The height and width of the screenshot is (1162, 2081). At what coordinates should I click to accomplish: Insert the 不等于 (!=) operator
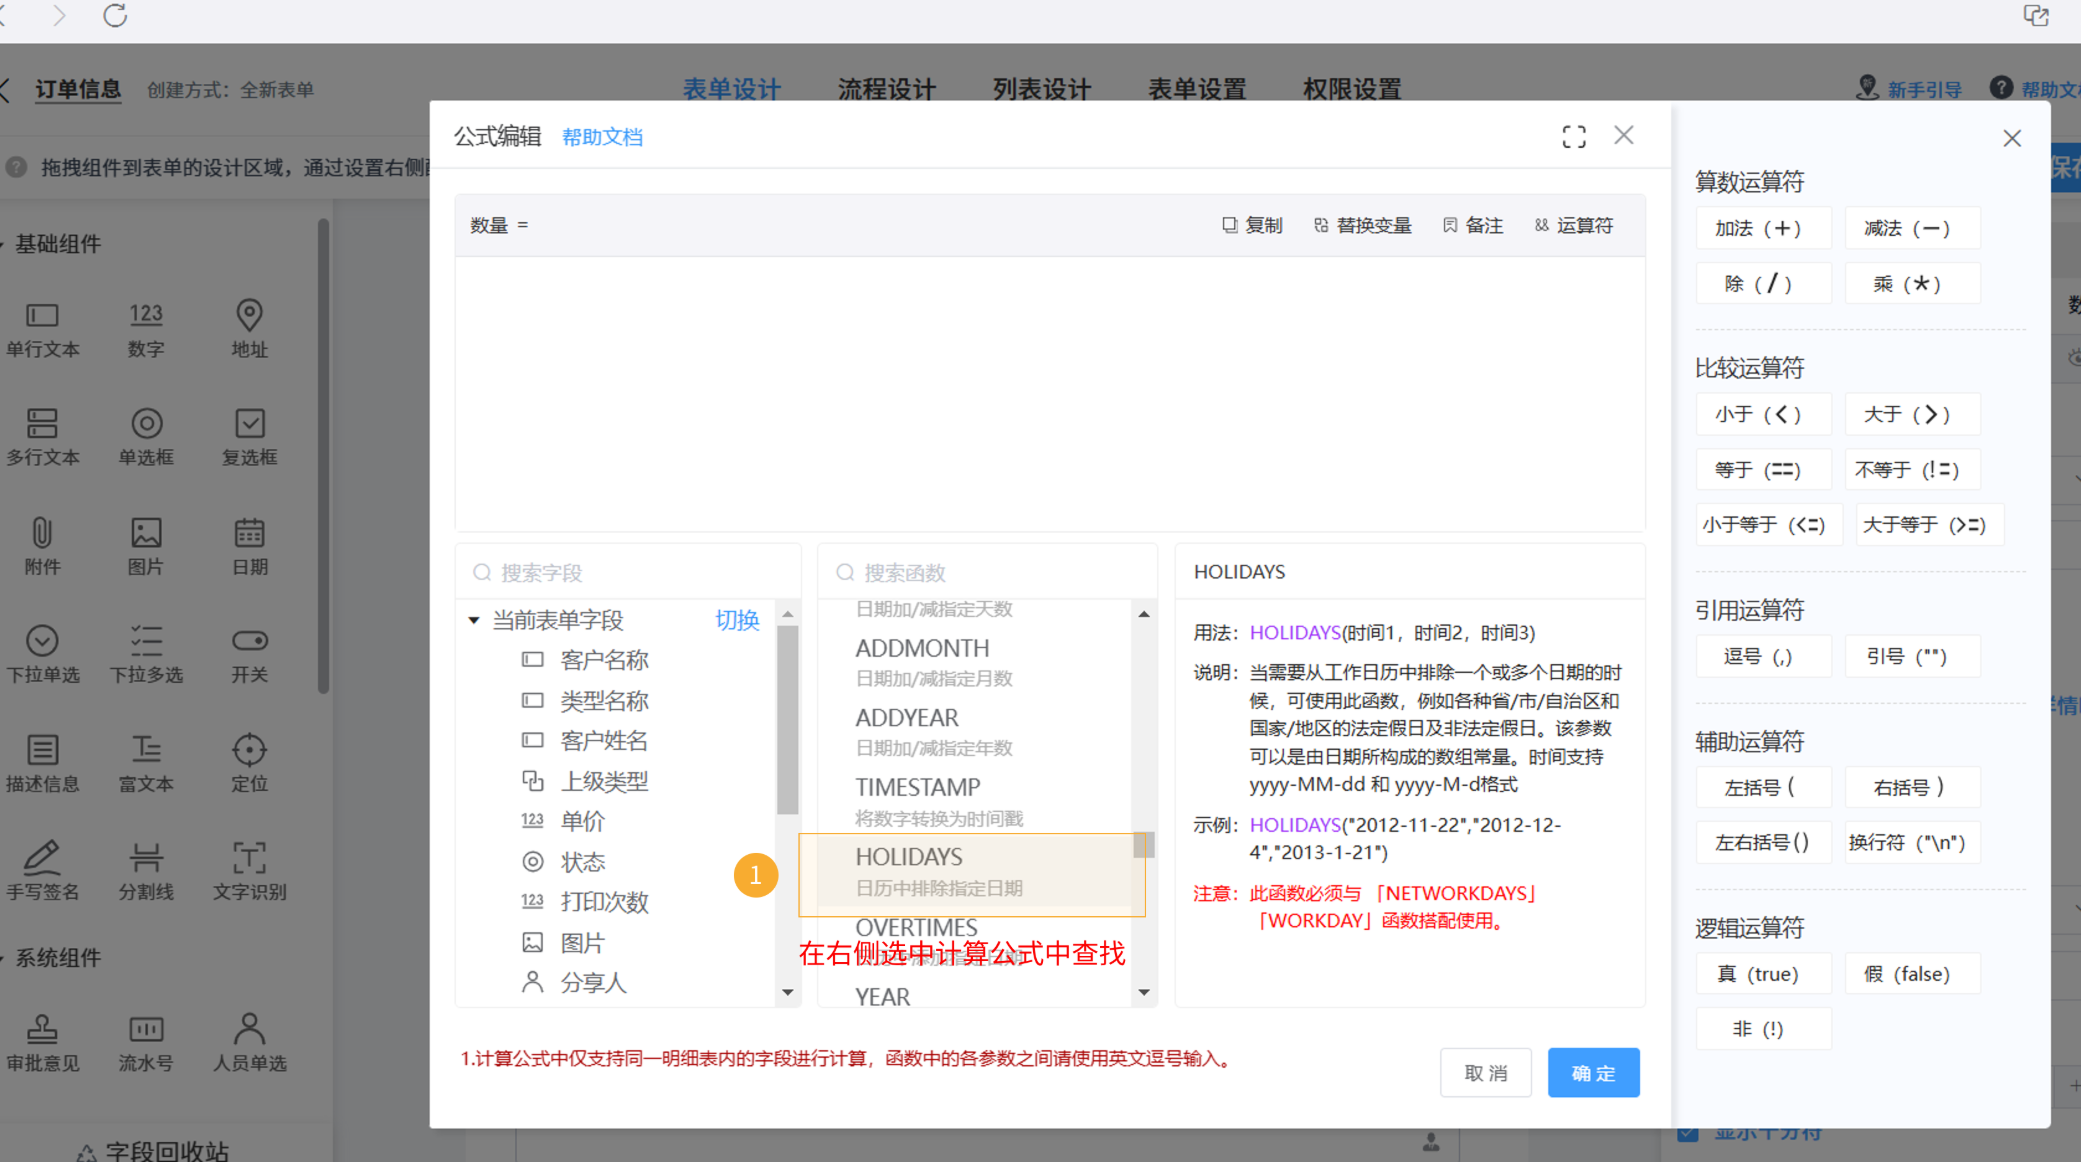(x=1912, y=470)
